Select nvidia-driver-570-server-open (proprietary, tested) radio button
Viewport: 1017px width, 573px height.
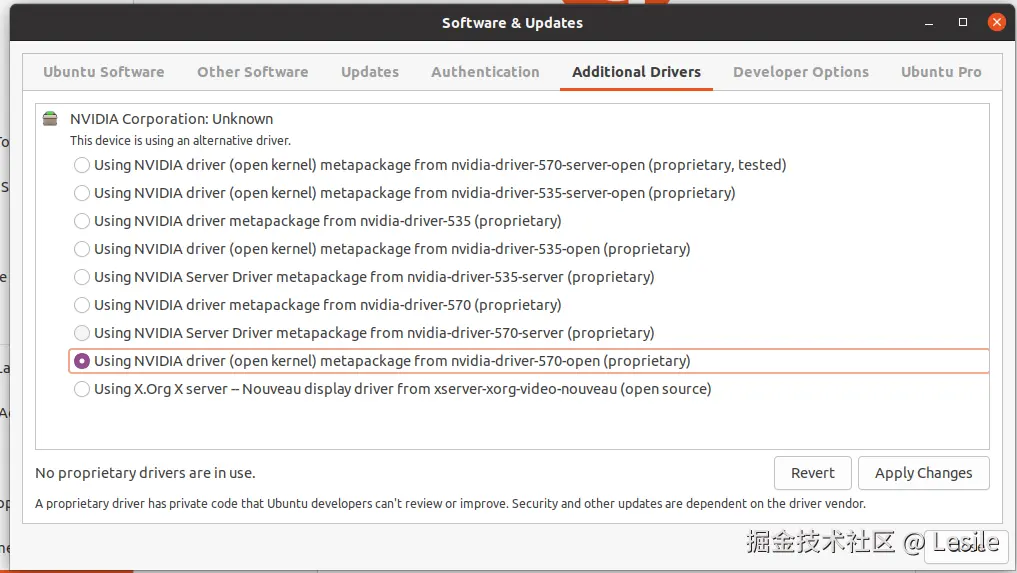point(82,165)
